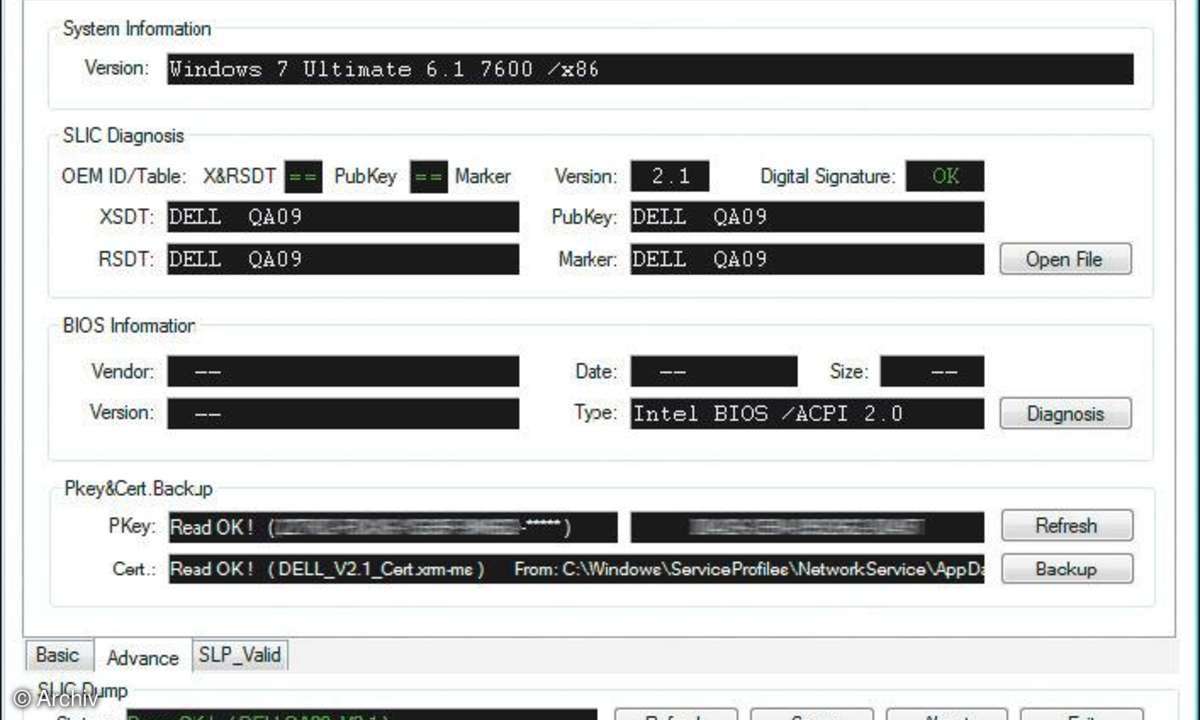Click the Marker field showing DELL QA09
This screenshot has width=1200, height=720.
[x=807, y=259]
